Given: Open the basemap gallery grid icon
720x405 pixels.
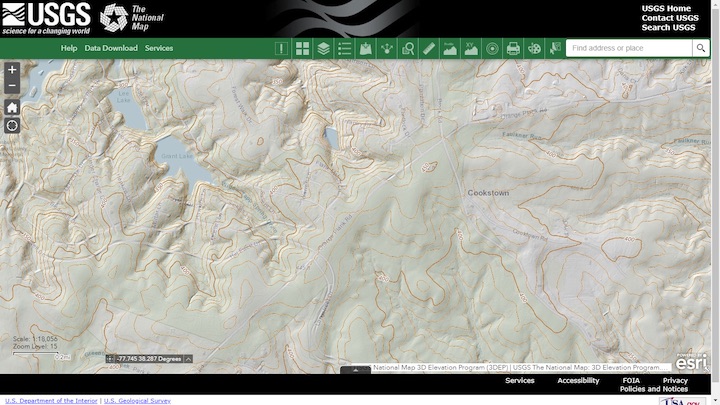Looking at the screenshot, I should point(302,48).
